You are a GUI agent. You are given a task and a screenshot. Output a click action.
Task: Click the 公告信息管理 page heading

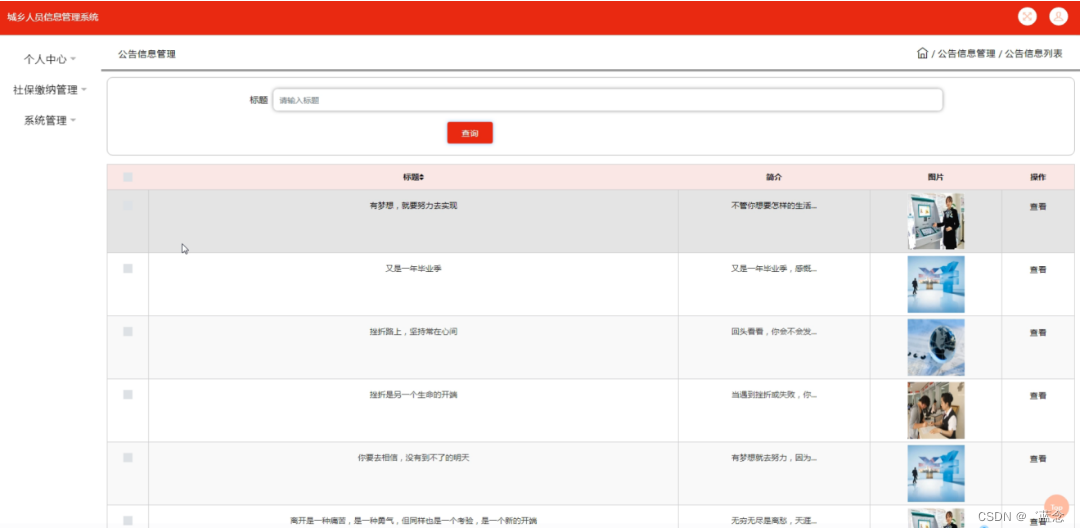pyautogui.click(x=147, y=54)
